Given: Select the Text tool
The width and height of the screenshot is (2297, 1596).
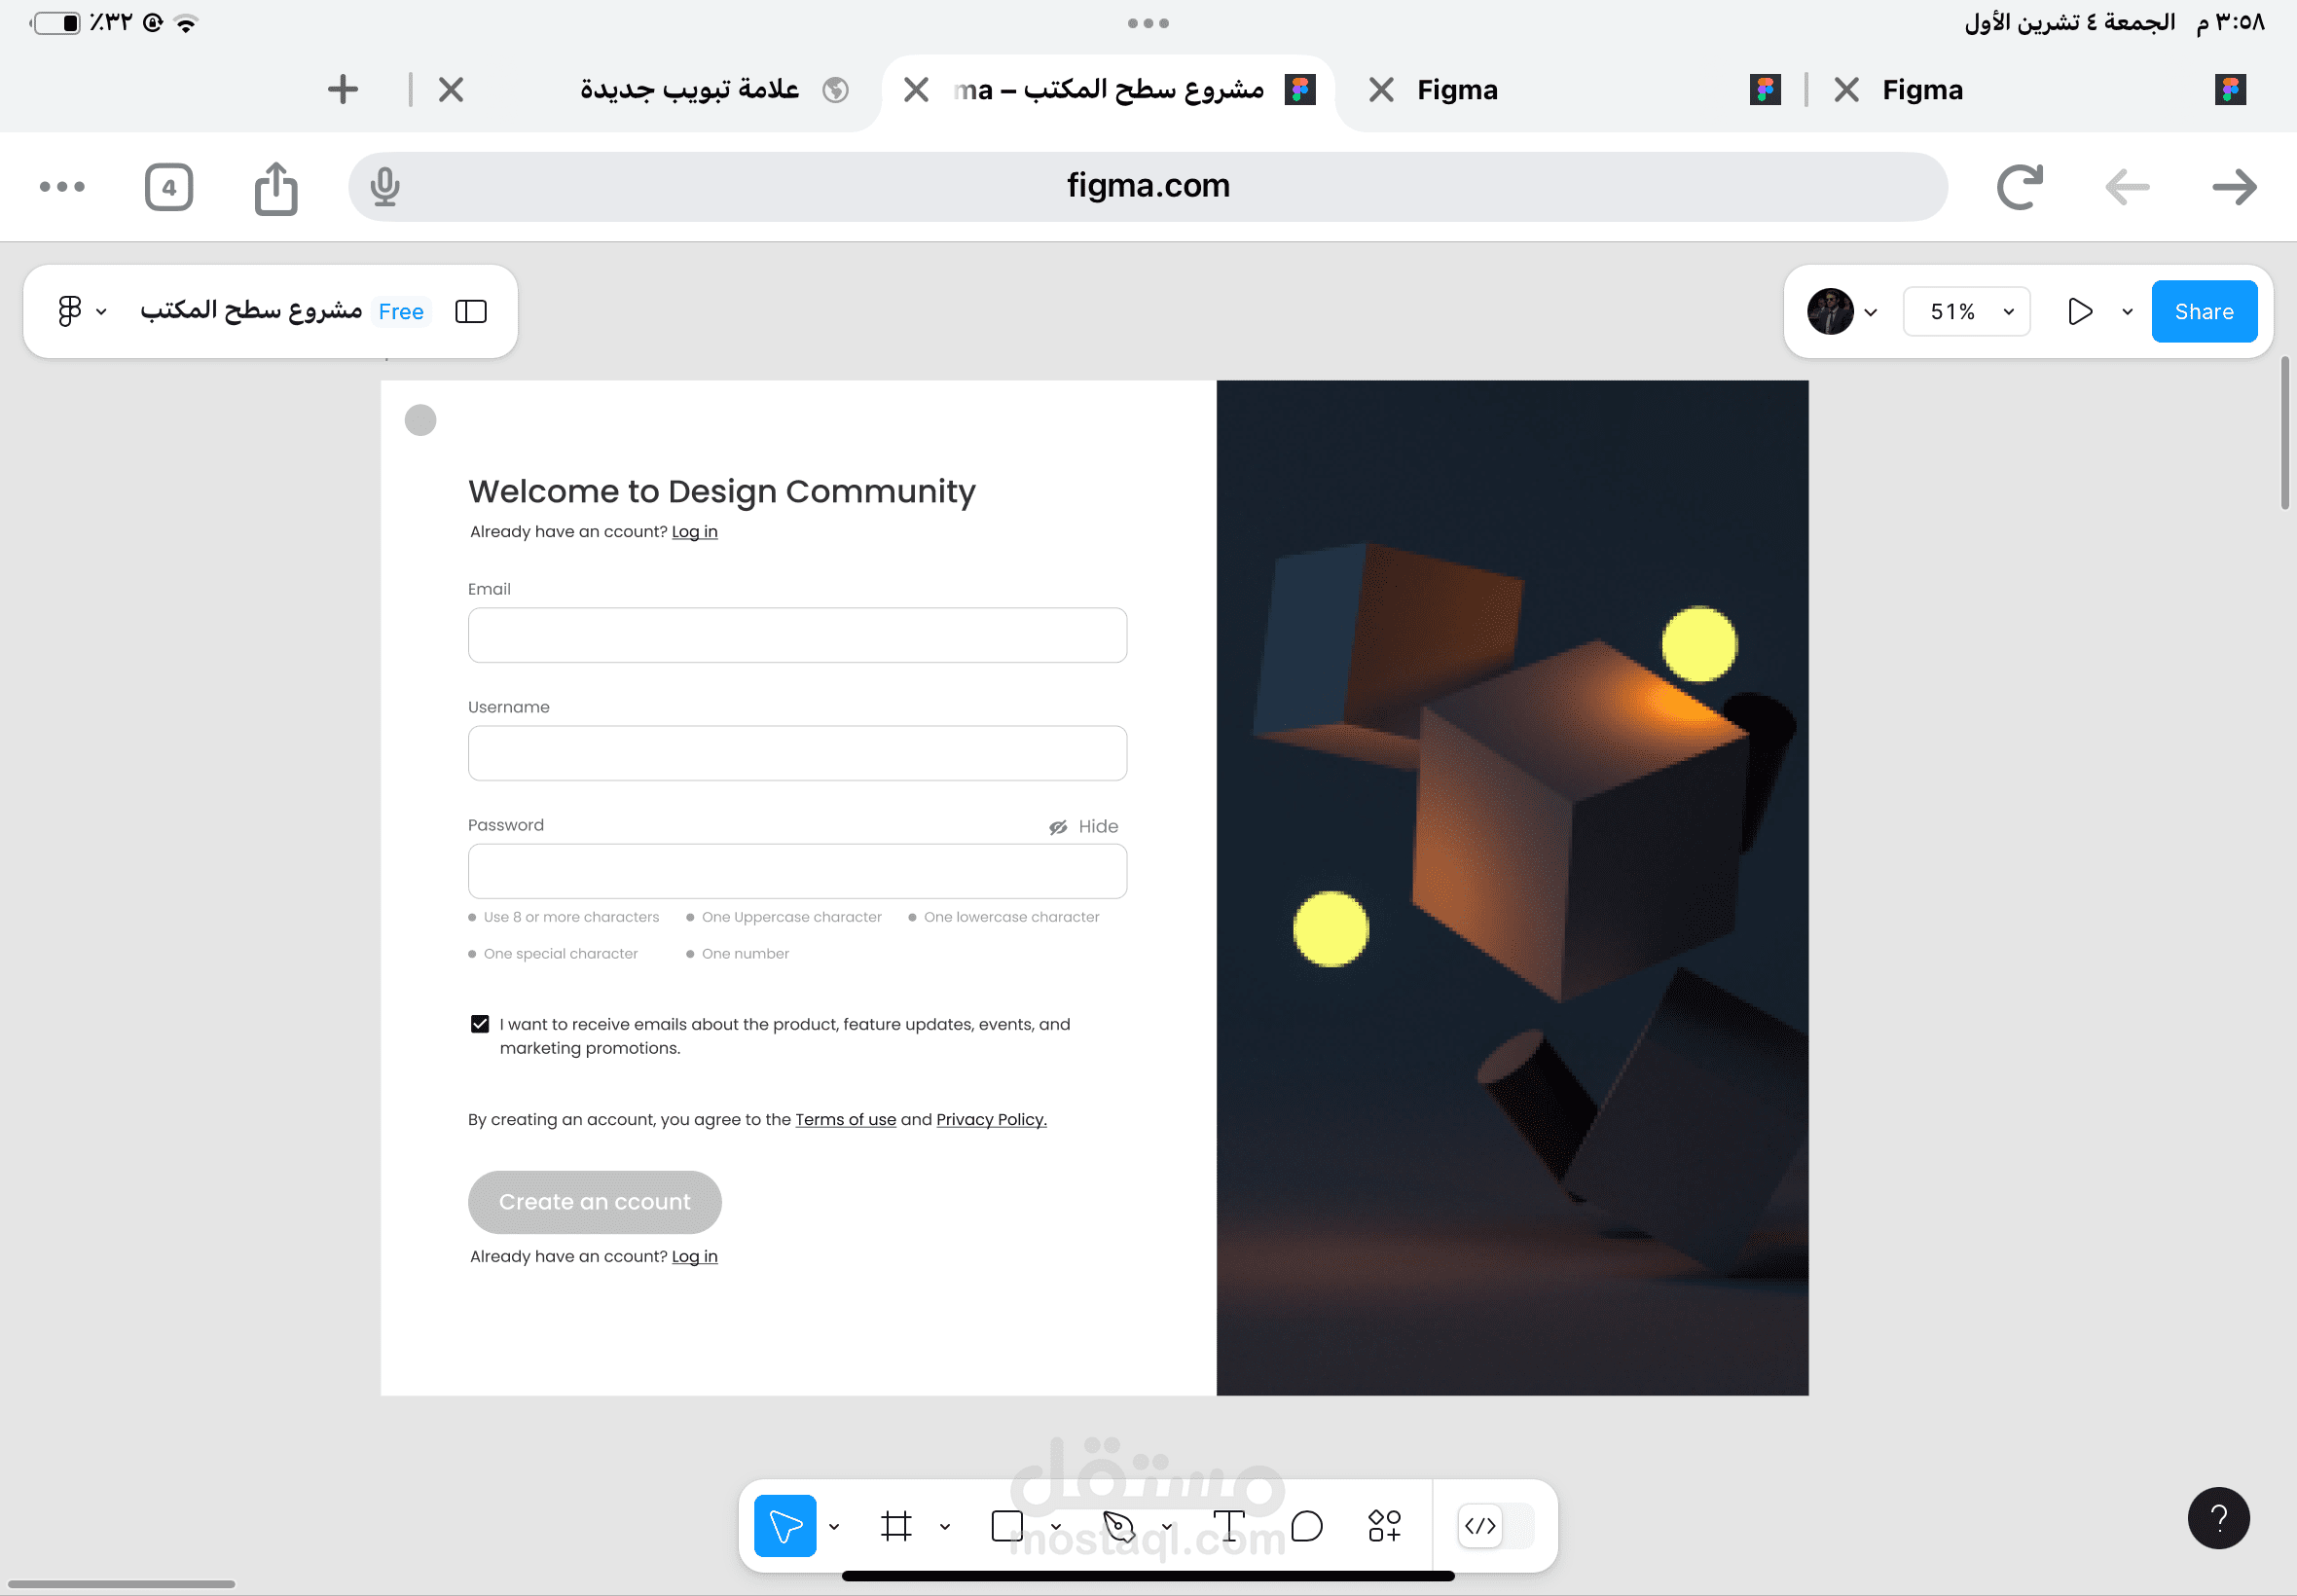Looking at the screenshot, I should pyautogui.click(x=1229, y=1525).
